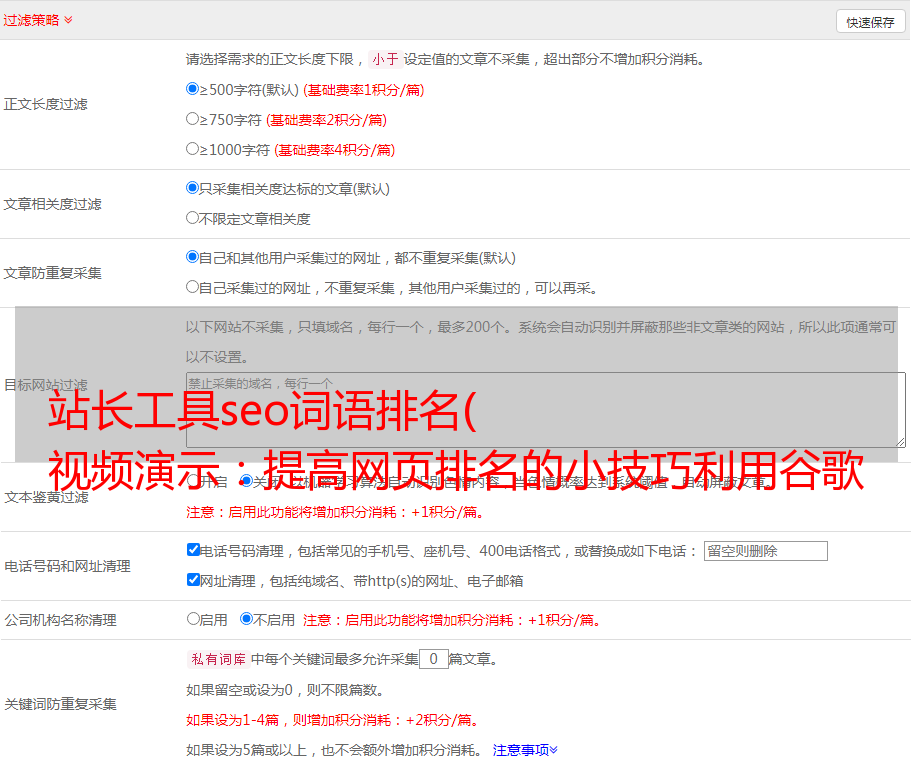Select the ≥500字符 default length option

(x=193, y=89)
